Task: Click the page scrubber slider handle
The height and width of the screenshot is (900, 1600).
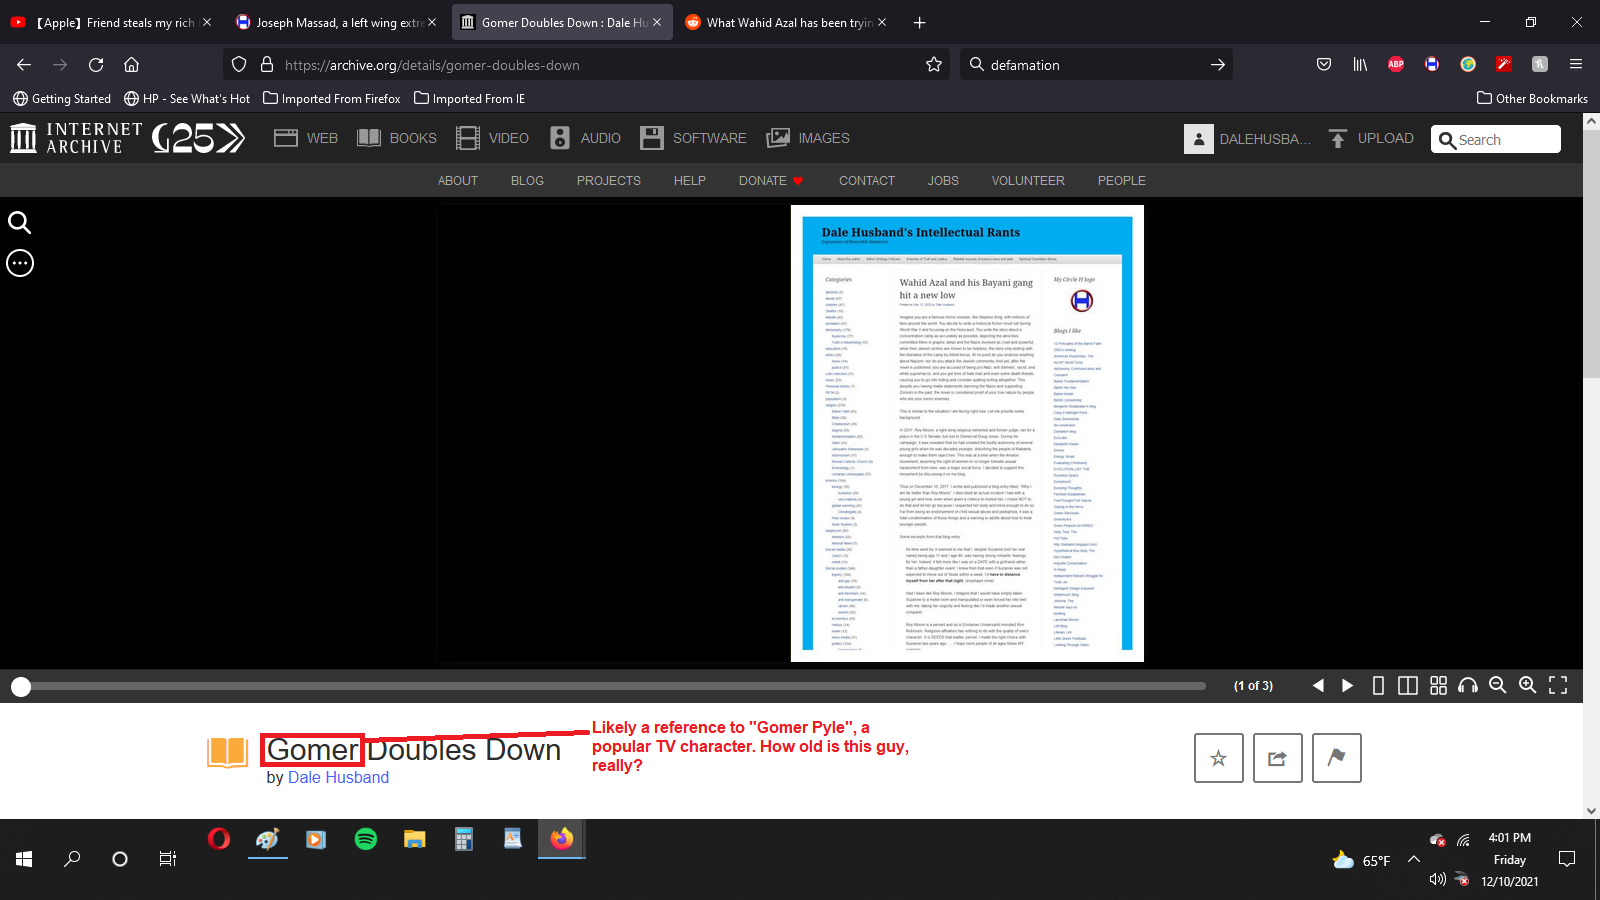Action: coord(21,686)
